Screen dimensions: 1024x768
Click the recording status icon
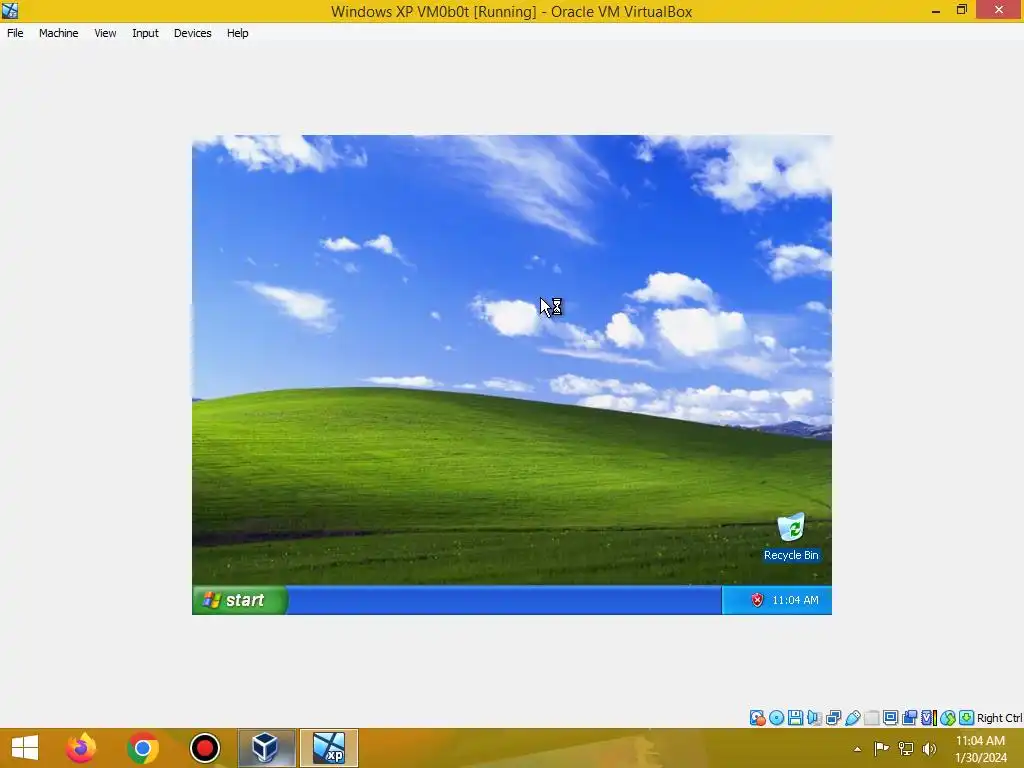click(x=910, y=718)
